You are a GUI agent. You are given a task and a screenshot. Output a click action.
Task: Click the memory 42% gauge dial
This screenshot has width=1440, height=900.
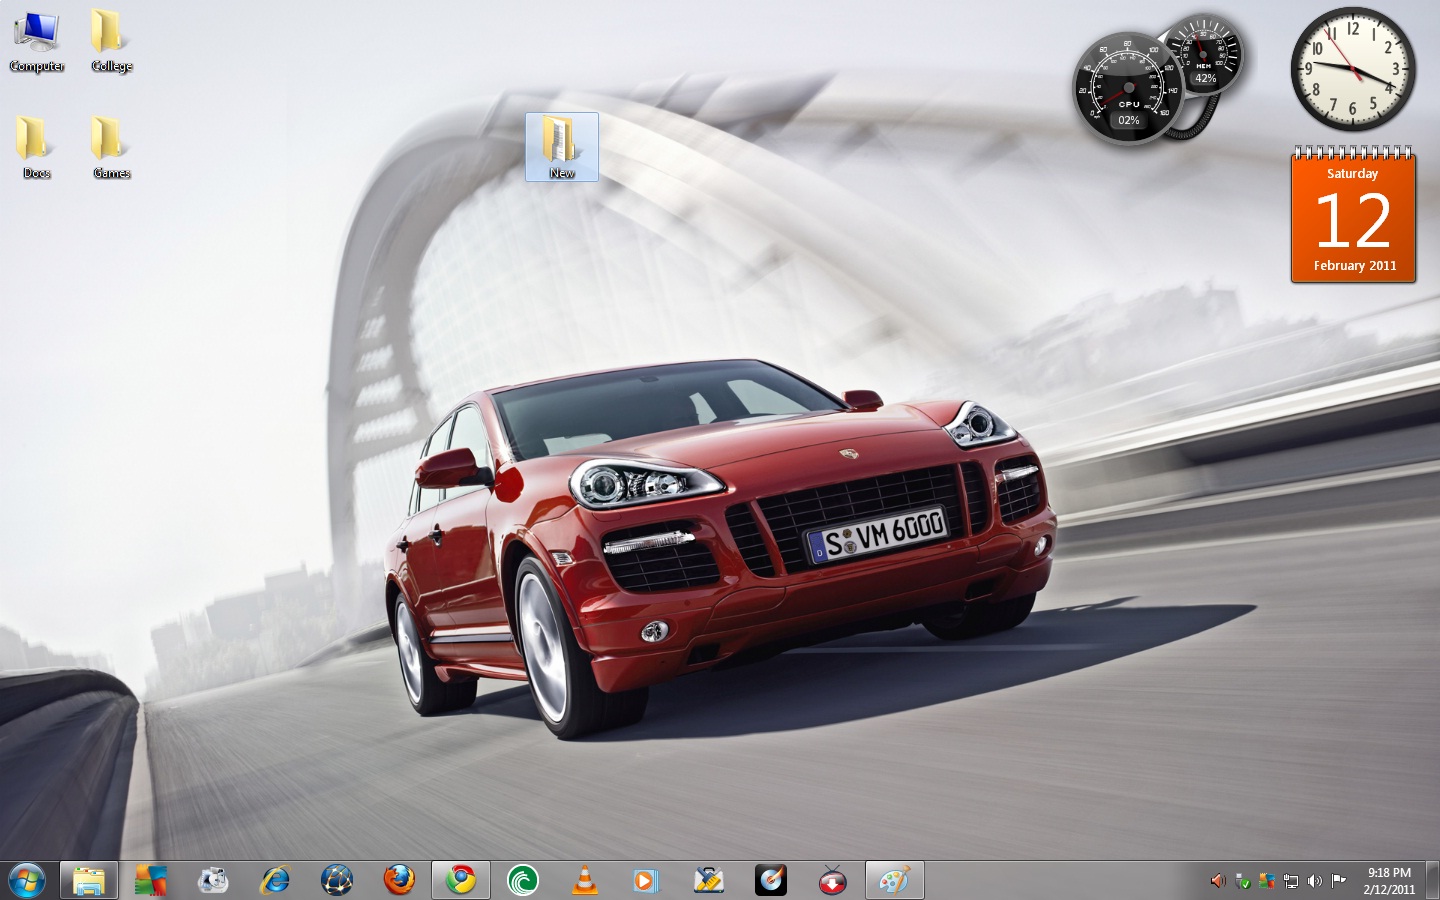point(1205,55)
